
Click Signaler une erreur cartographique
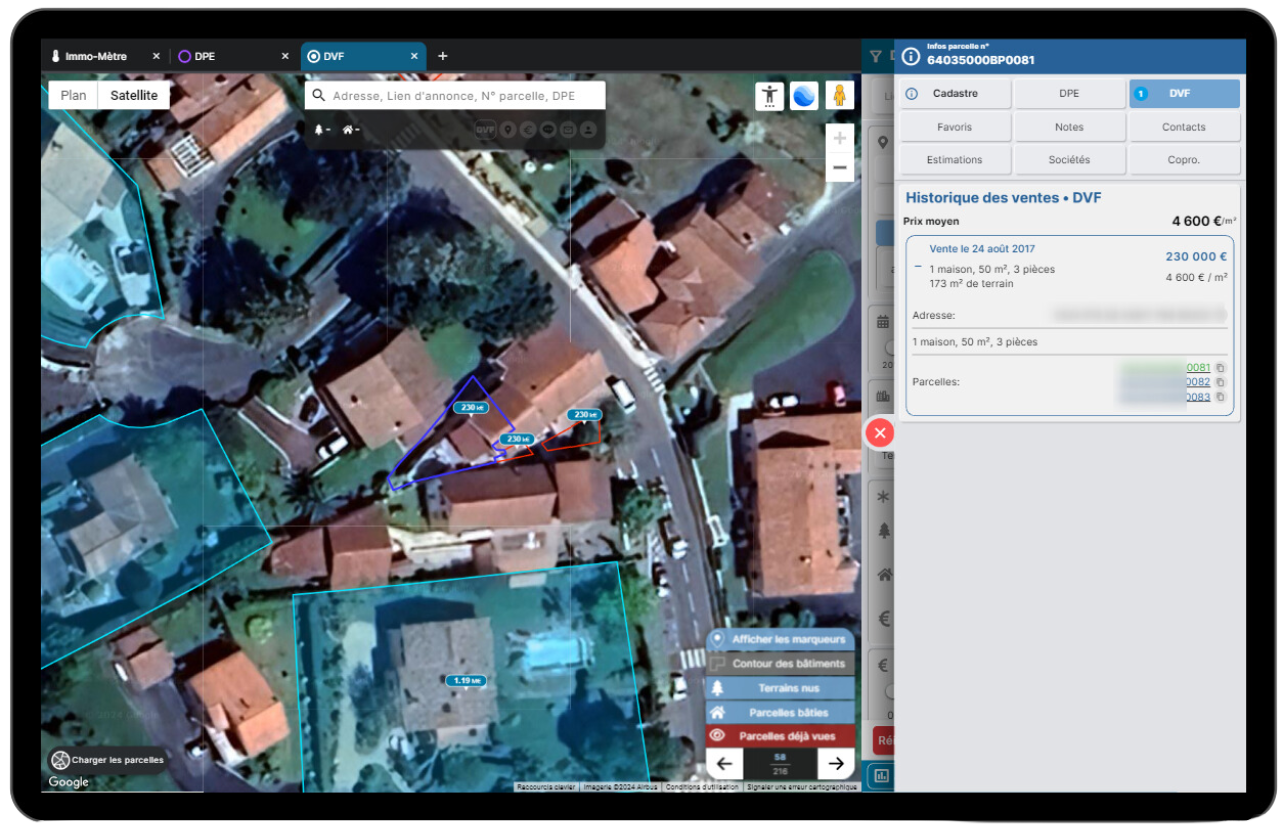click(801, 787)
